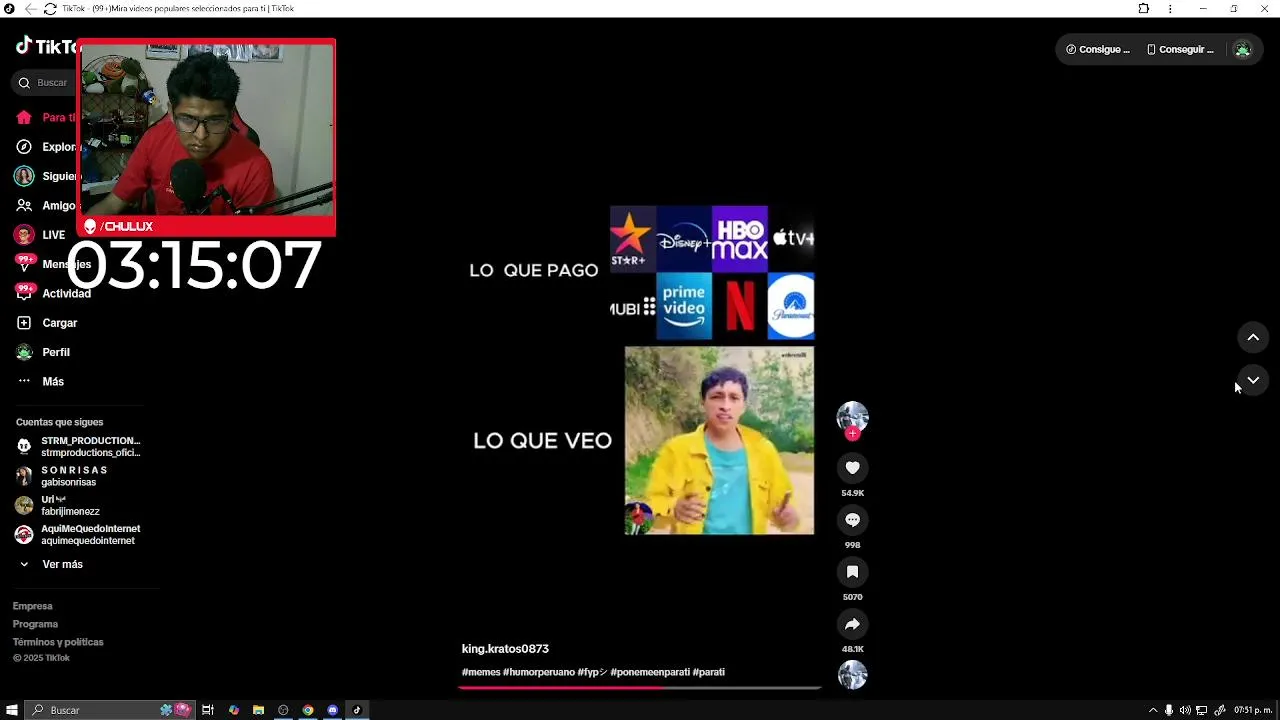Screen dimensions: 1280x720
Task: Go to previous video with up chevron
Action: pyautogui.click(x=1253, y=337)
